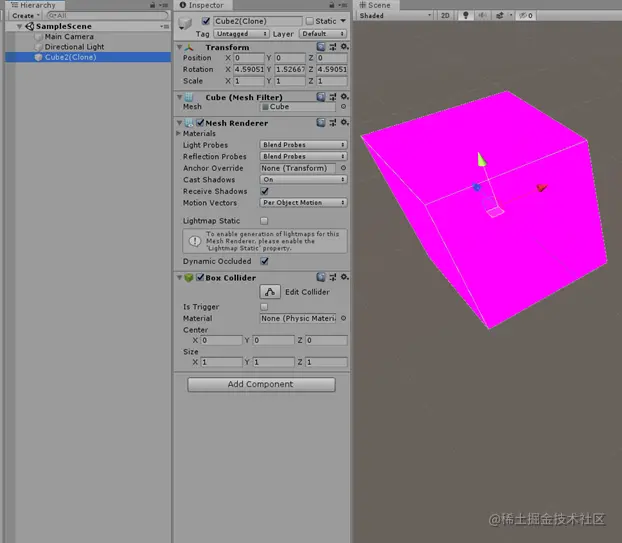Toggle hidden objects count icon in Scene toolbar
The image size is (622, 543).
(526, 15)
